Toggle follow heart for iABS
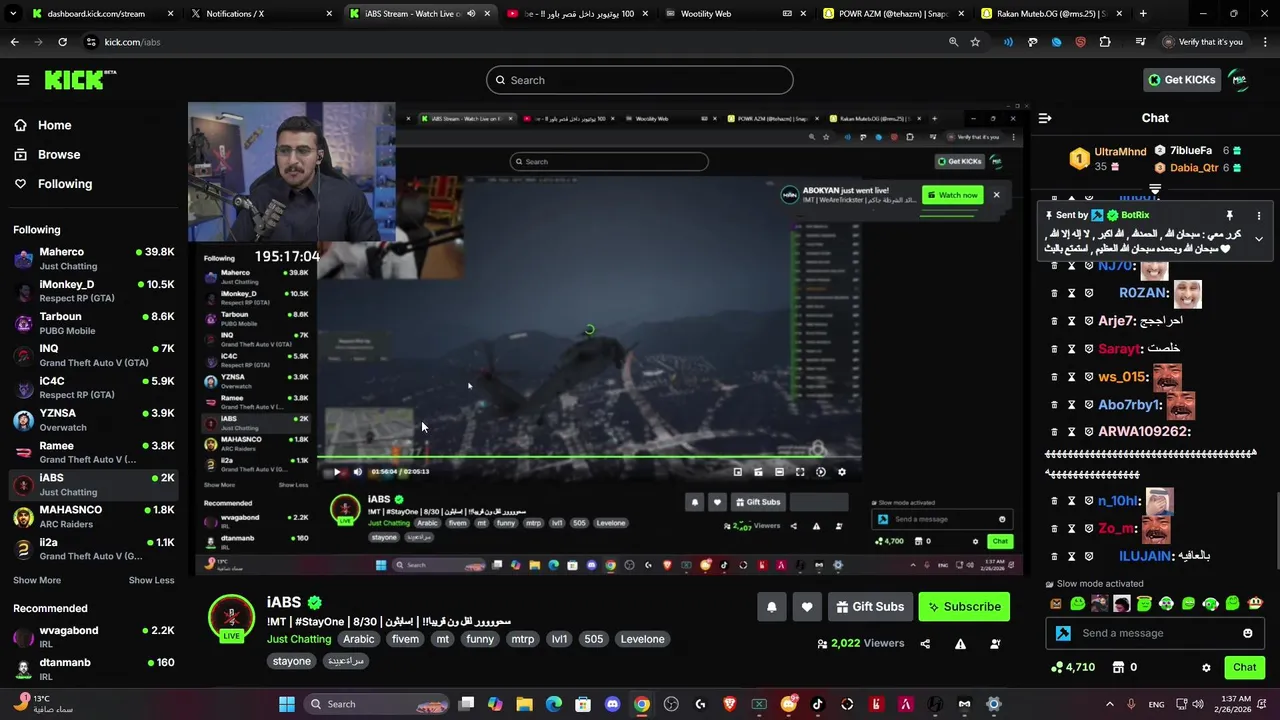 point(807,607)
